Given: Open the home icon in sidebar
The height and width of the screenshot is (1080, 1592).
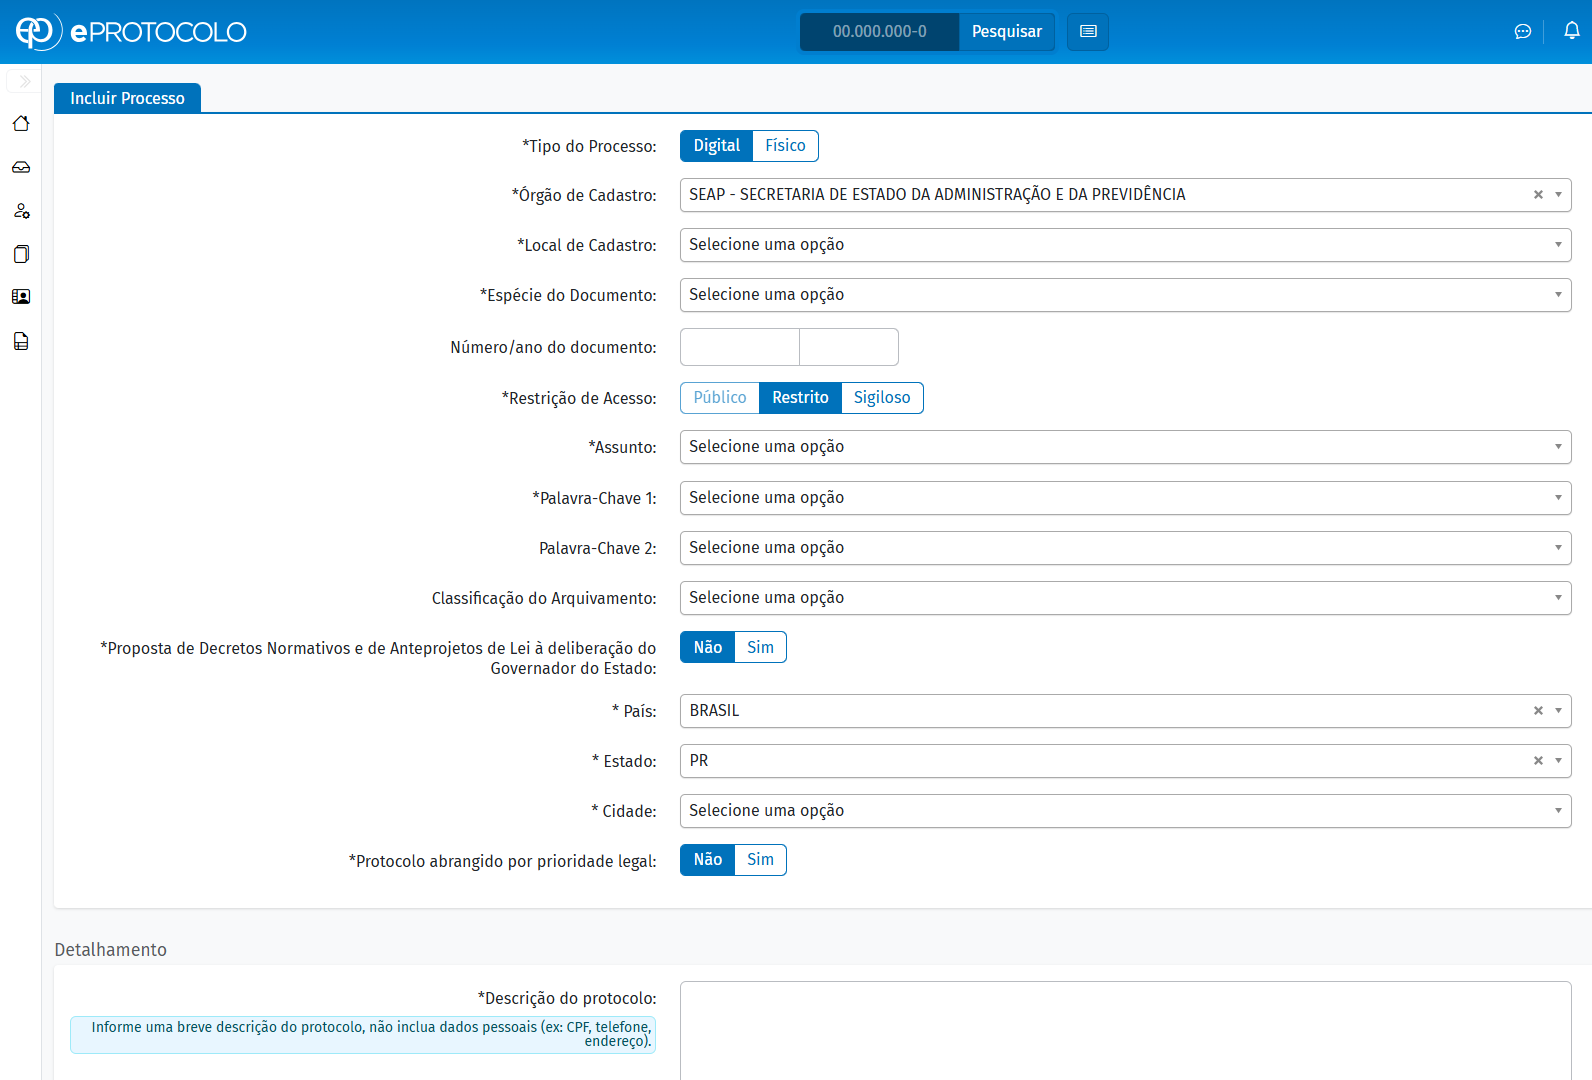Looking at the screenshot, I should tap(21, 123).
